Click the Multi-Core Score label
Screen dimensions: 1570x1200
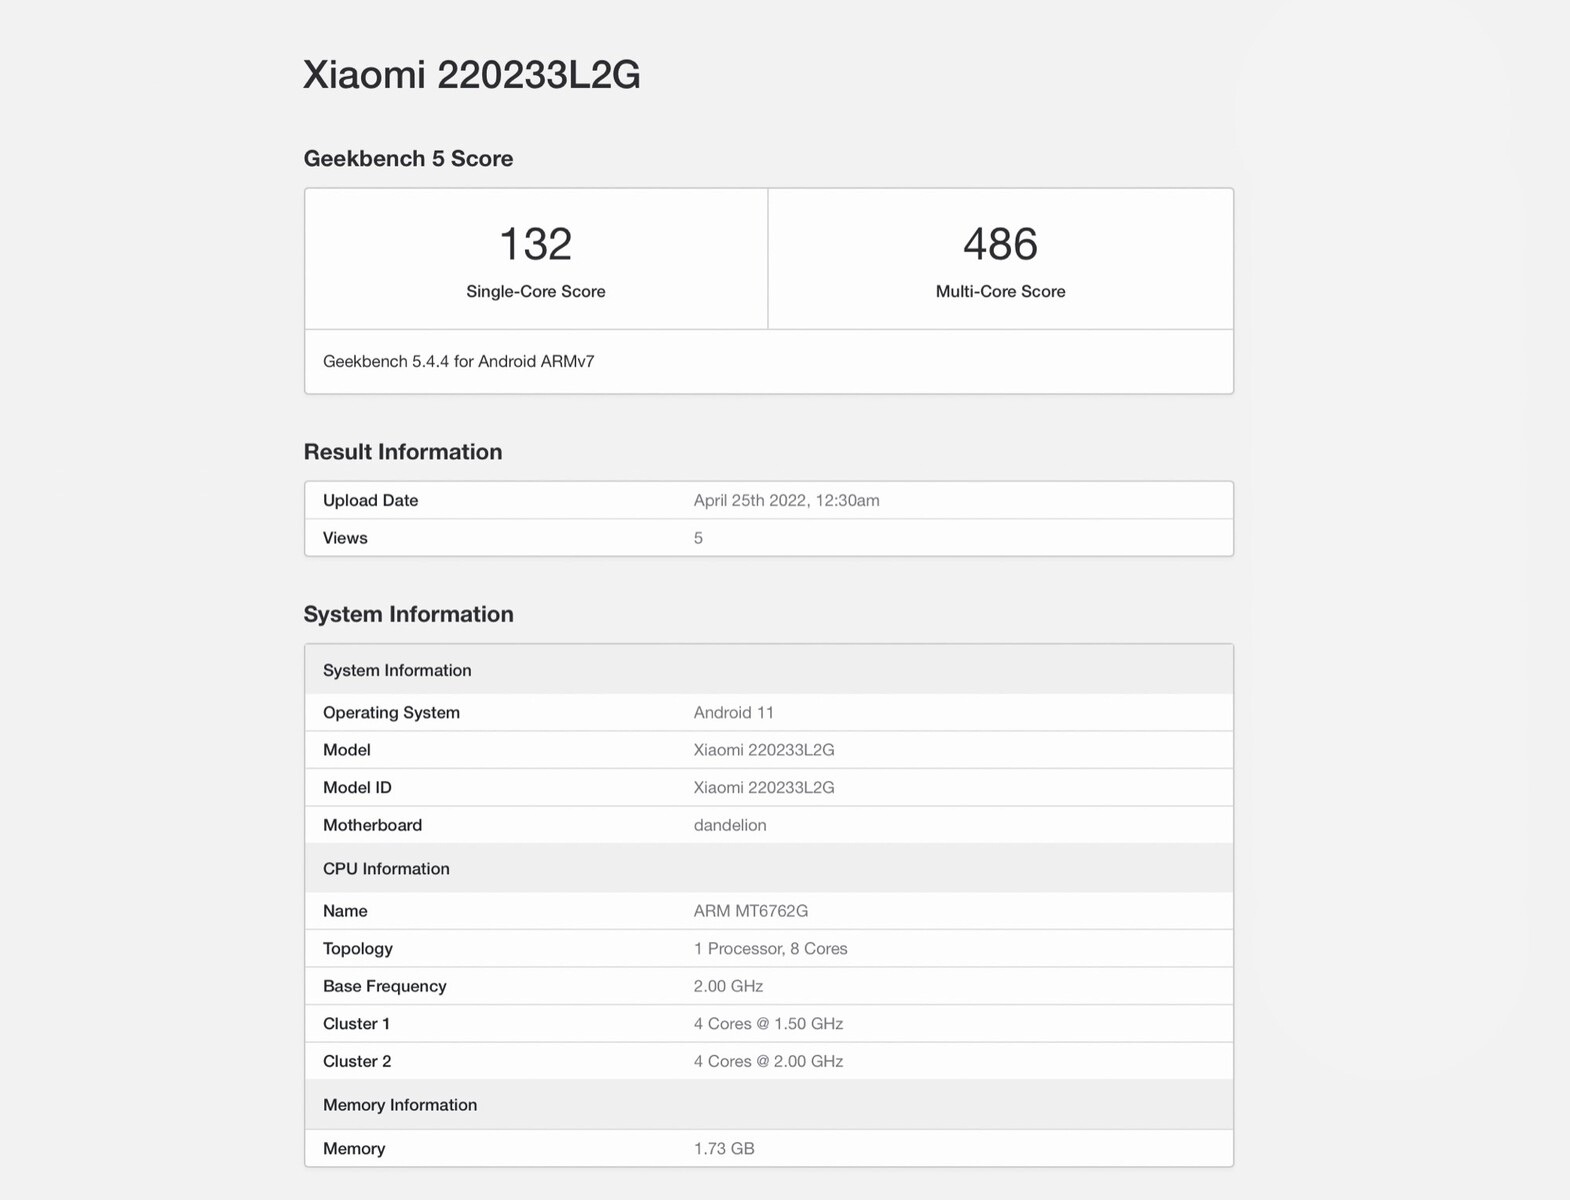(1000, 291)
